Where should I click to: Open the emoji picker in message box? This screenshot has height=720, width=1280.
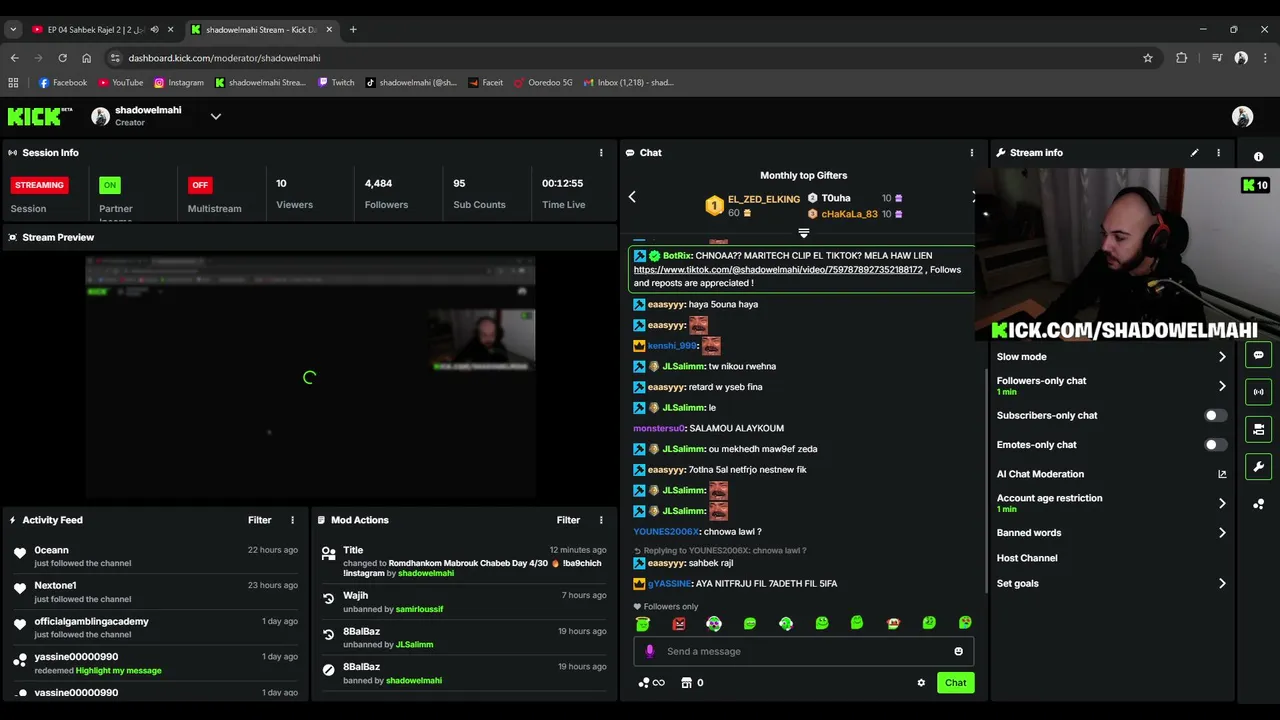click(x=958, y=651)
